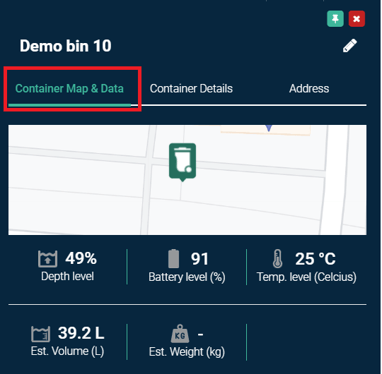The image size is (382, 374).
Task: Click the 91 battery level value
Action: point(200,259)
